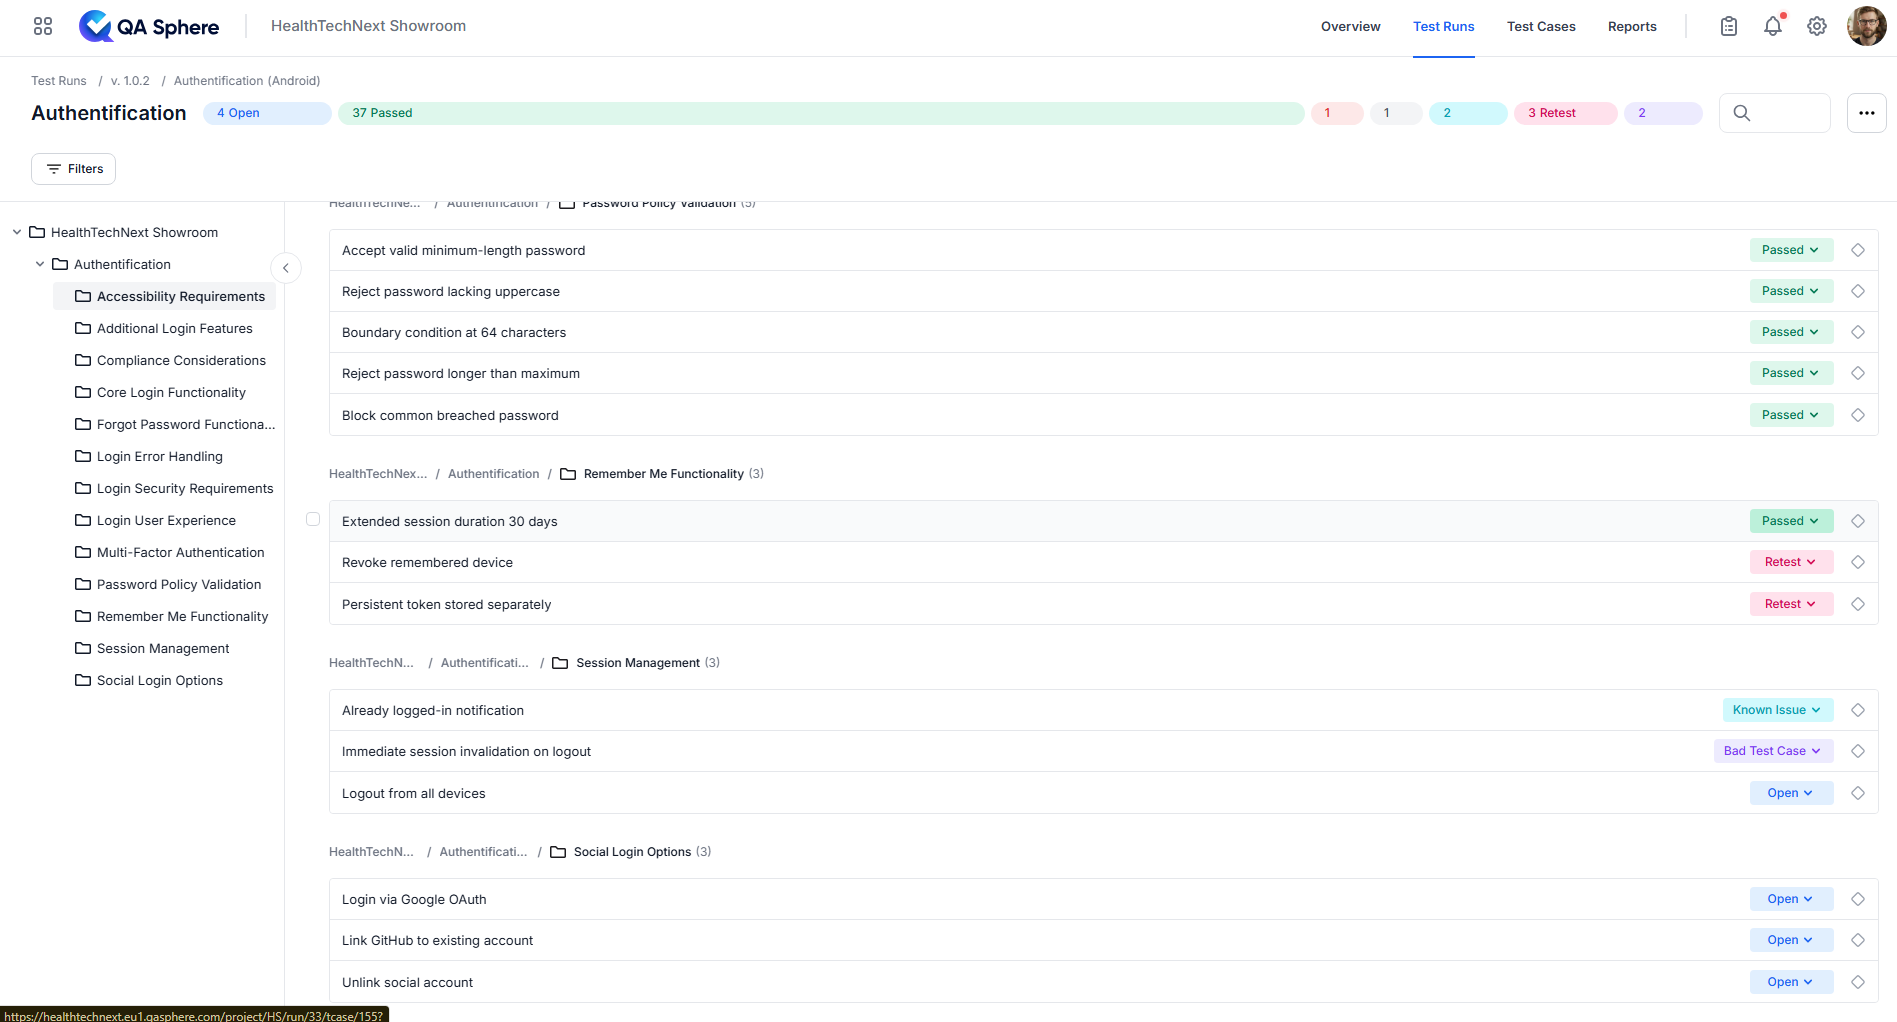Open the Filters button
Image resolution: width=1897 pixels, height=1022 pixels.
(x=74, y=169)
